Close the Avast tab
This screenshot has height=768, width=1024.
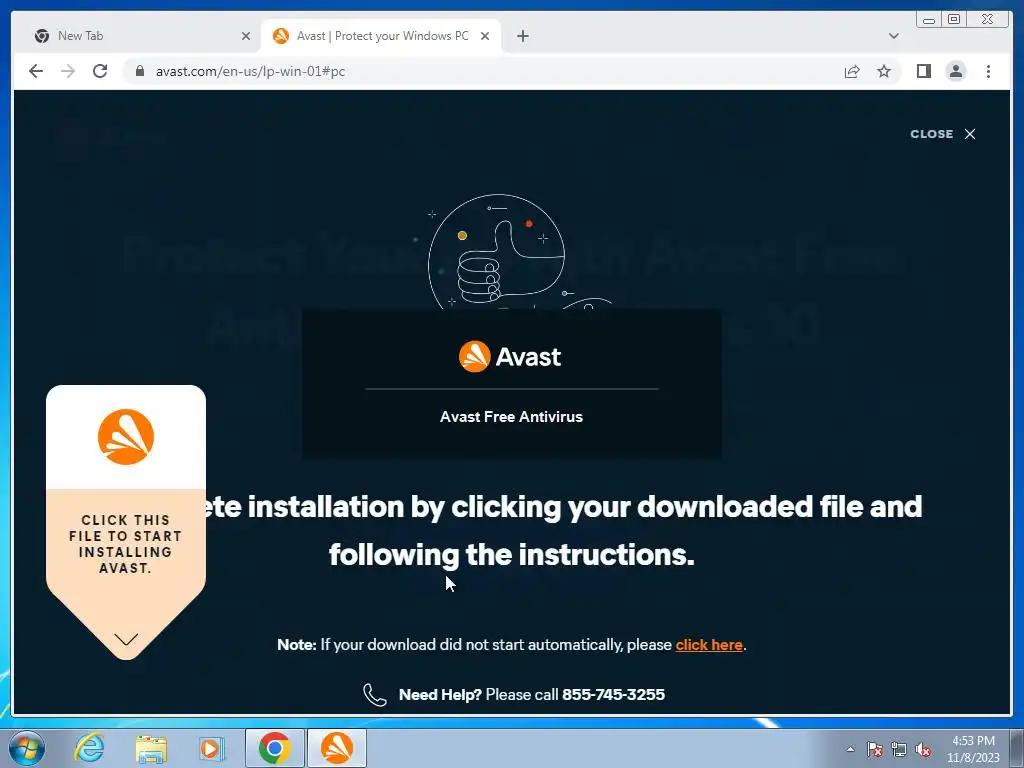[485, 36]
